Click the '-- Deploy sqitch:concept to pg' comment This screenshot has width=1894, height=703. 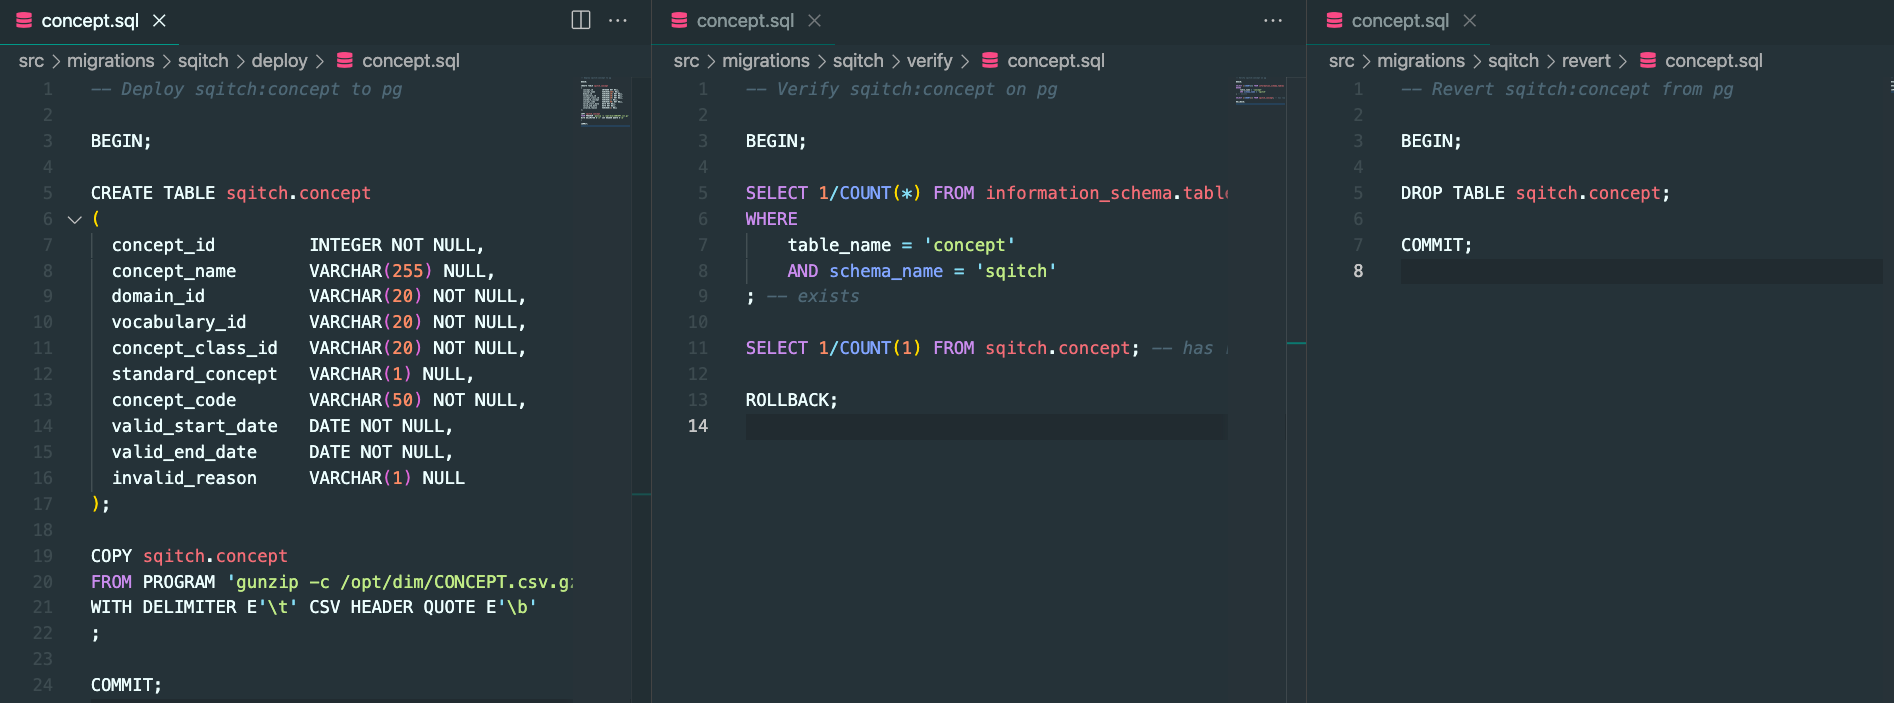tap(247, 89)
